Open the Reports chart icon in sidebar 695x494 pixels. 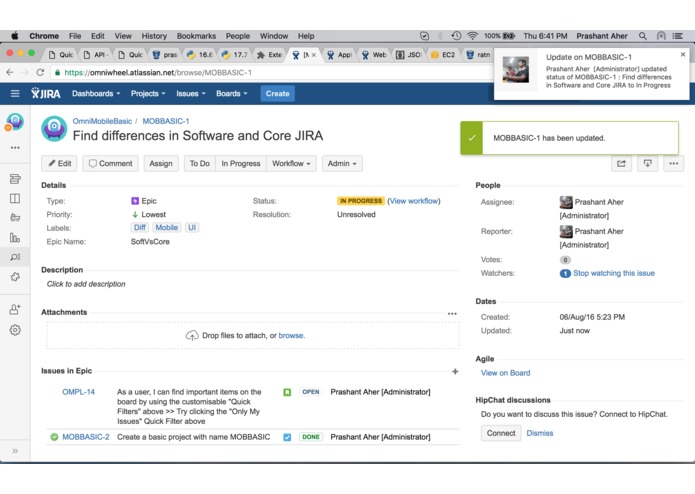pos(15,237)
